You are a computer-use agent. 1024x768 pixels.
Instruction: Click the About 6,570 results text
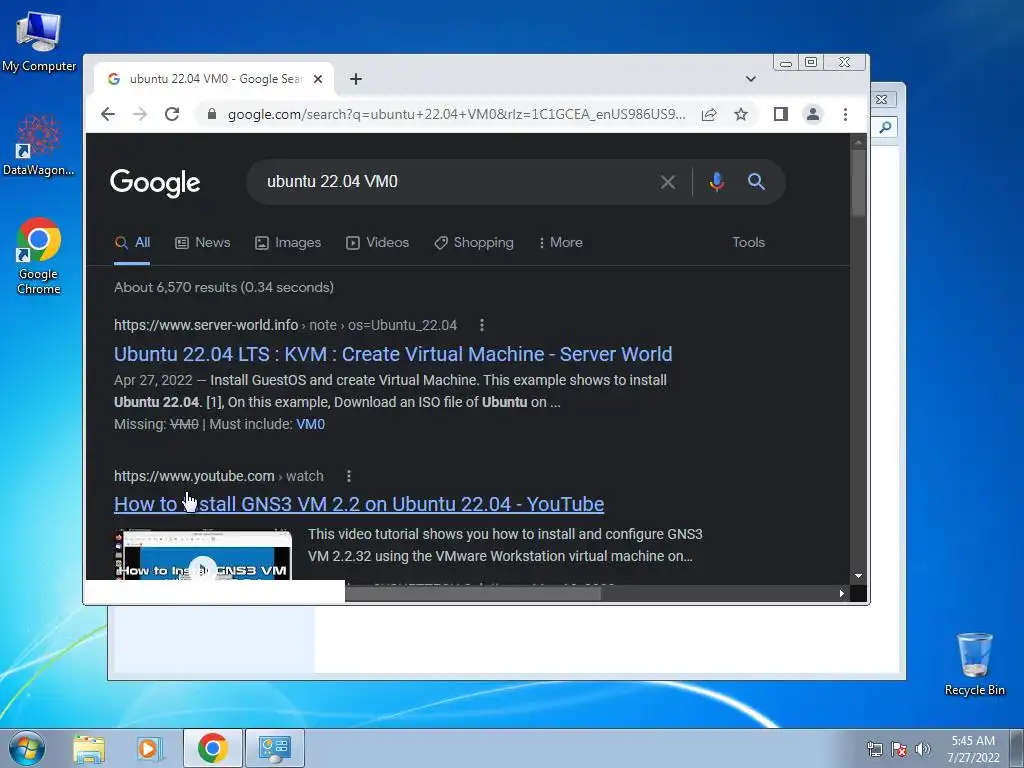pyautogui.click(x=224, y=287)
